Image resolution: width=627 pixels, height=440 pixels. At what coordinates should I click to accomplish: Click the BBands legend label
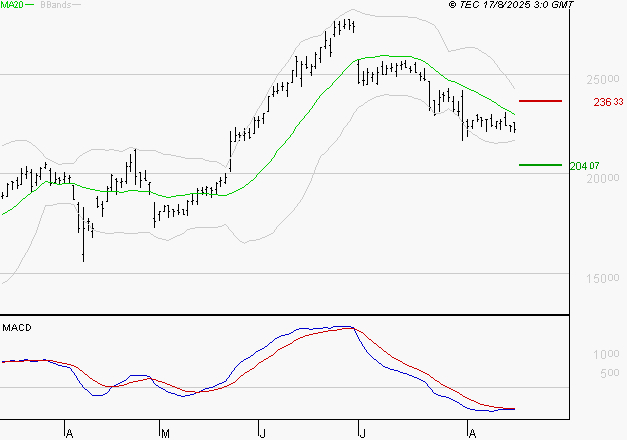pos(56,5)
